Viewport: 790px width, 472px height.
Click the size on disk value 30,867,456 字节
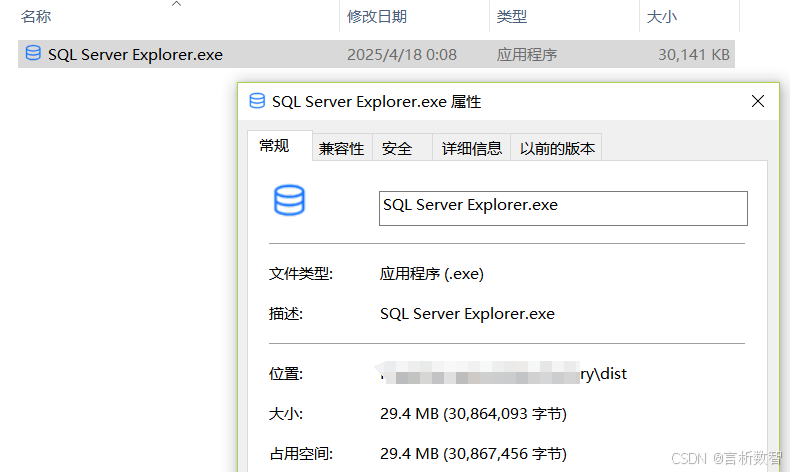pos(473,454)
